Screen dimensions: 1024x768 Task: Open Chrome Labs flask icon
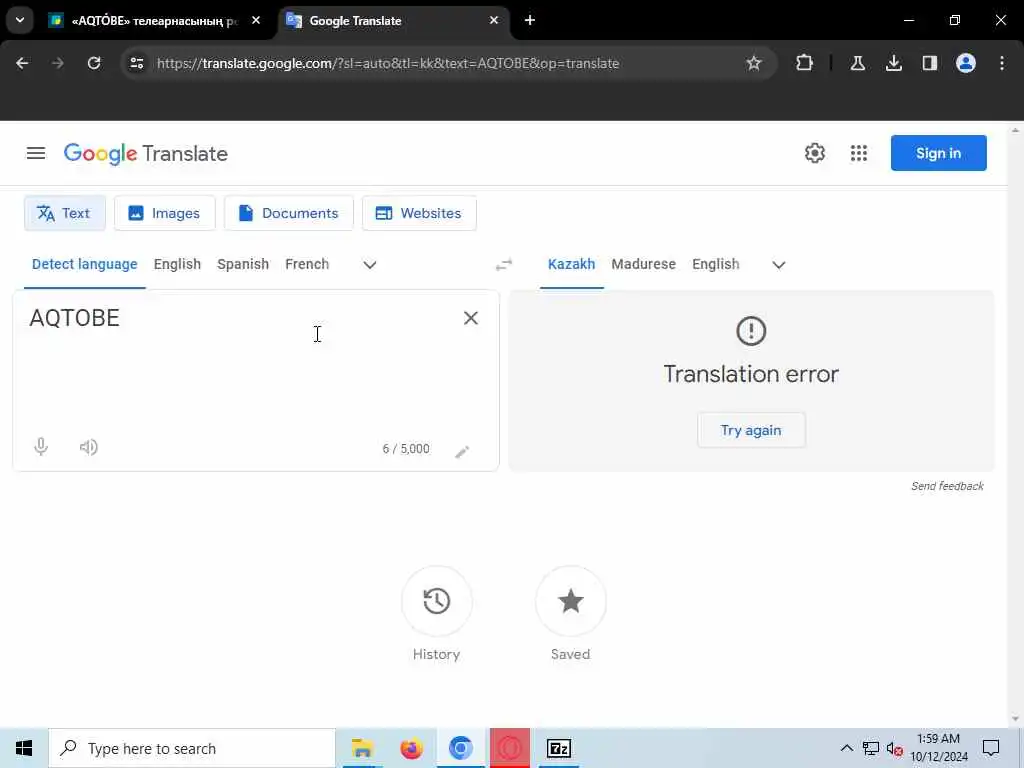tap(857, 63)
